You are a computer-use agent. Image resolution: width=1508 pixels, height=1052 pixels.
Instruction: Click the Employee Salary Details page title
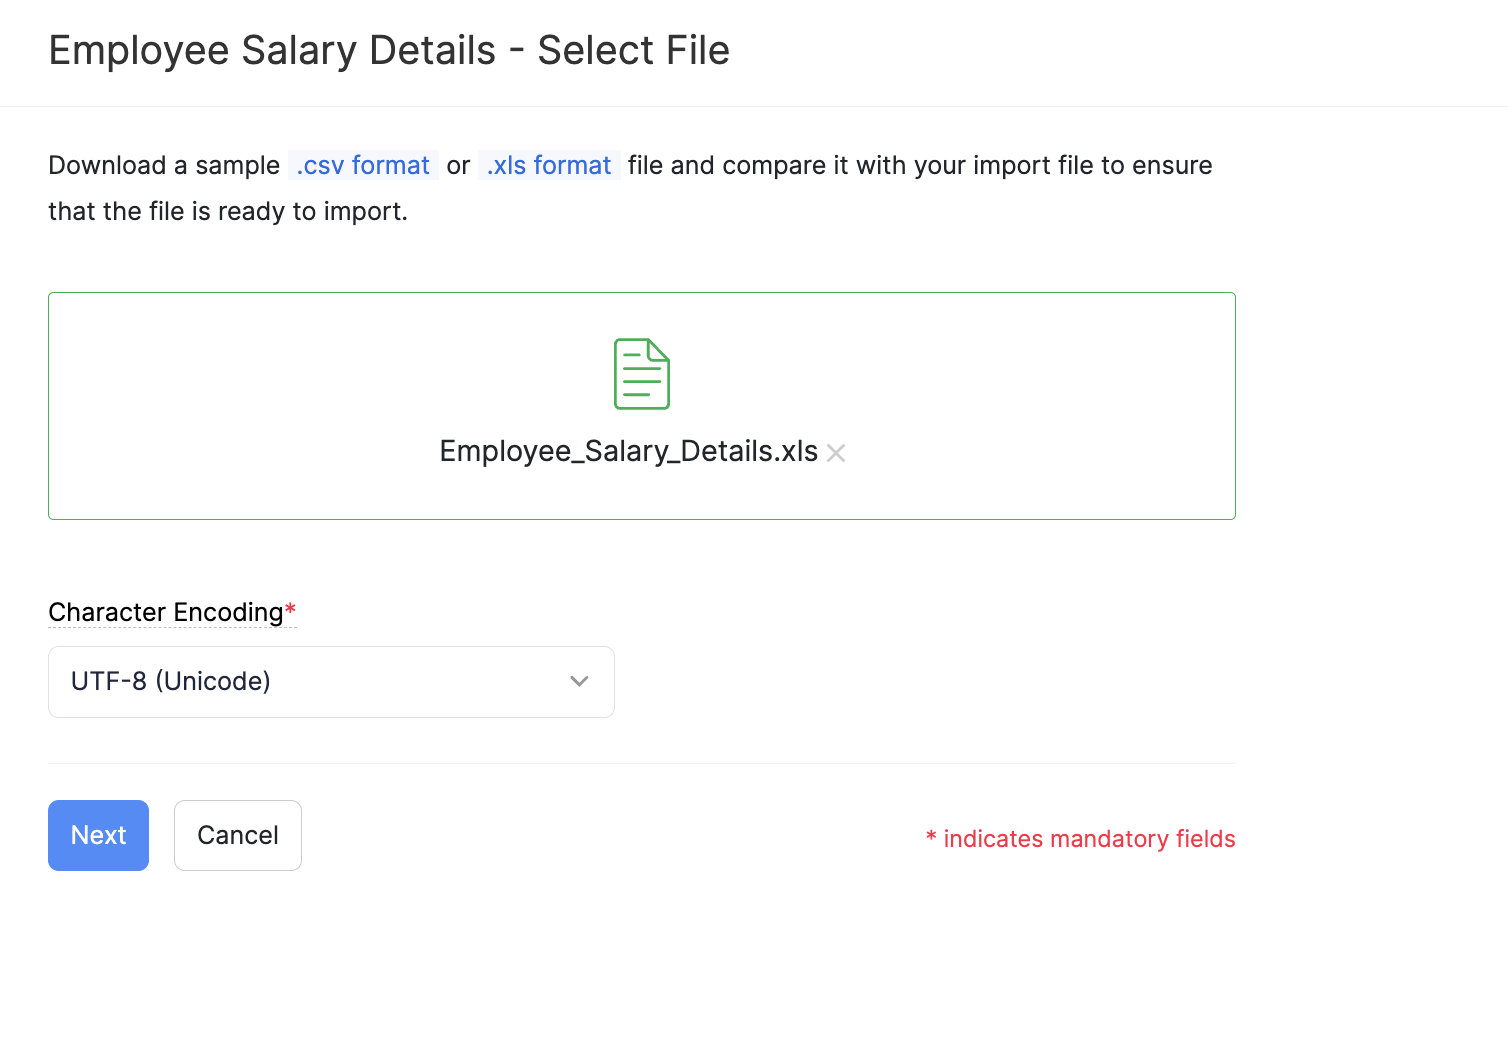388,50
